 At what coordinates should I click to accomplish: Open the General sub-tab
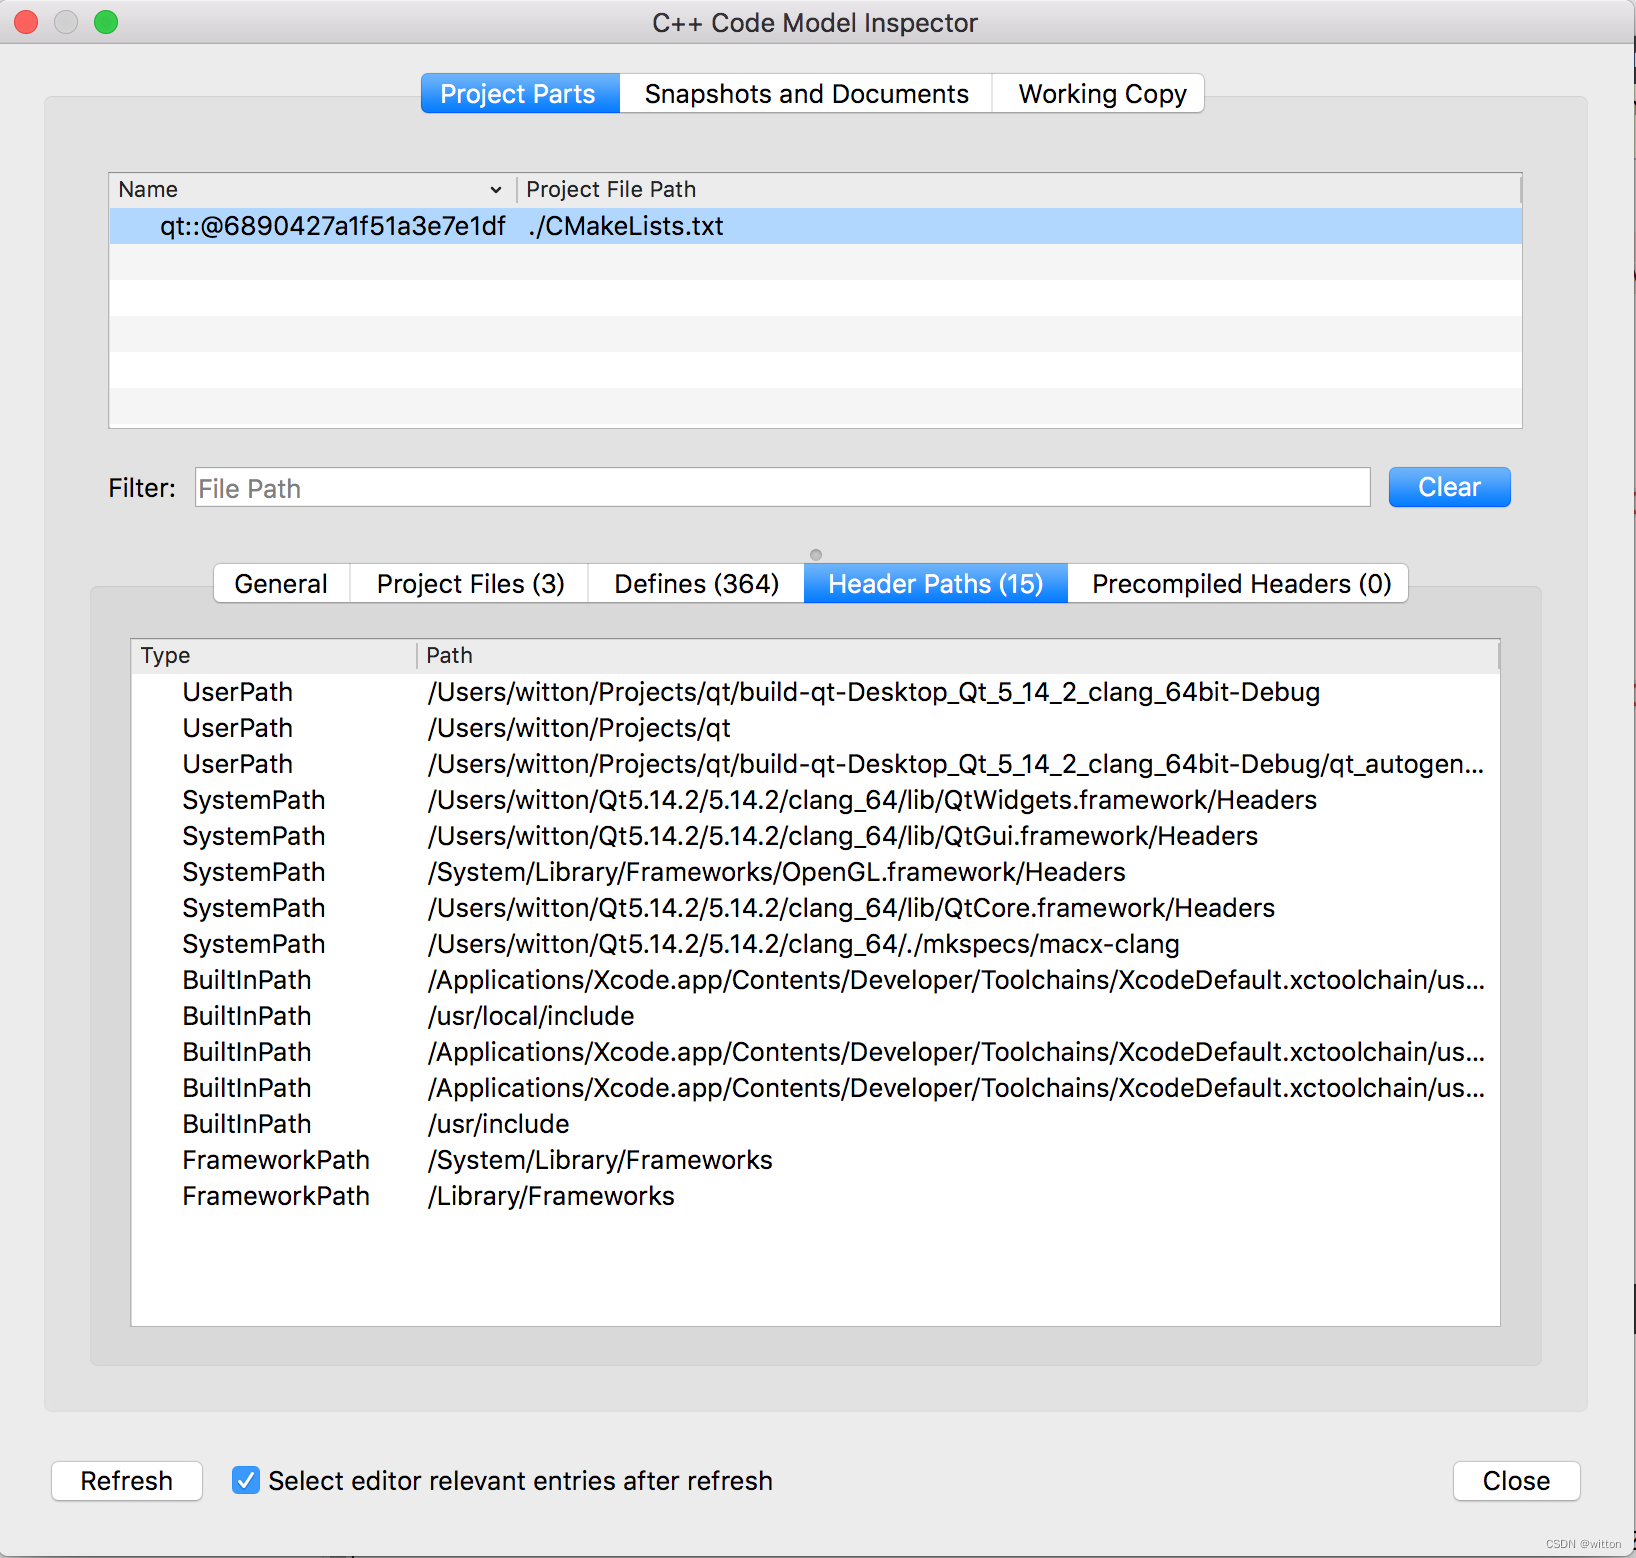(281, 584)
